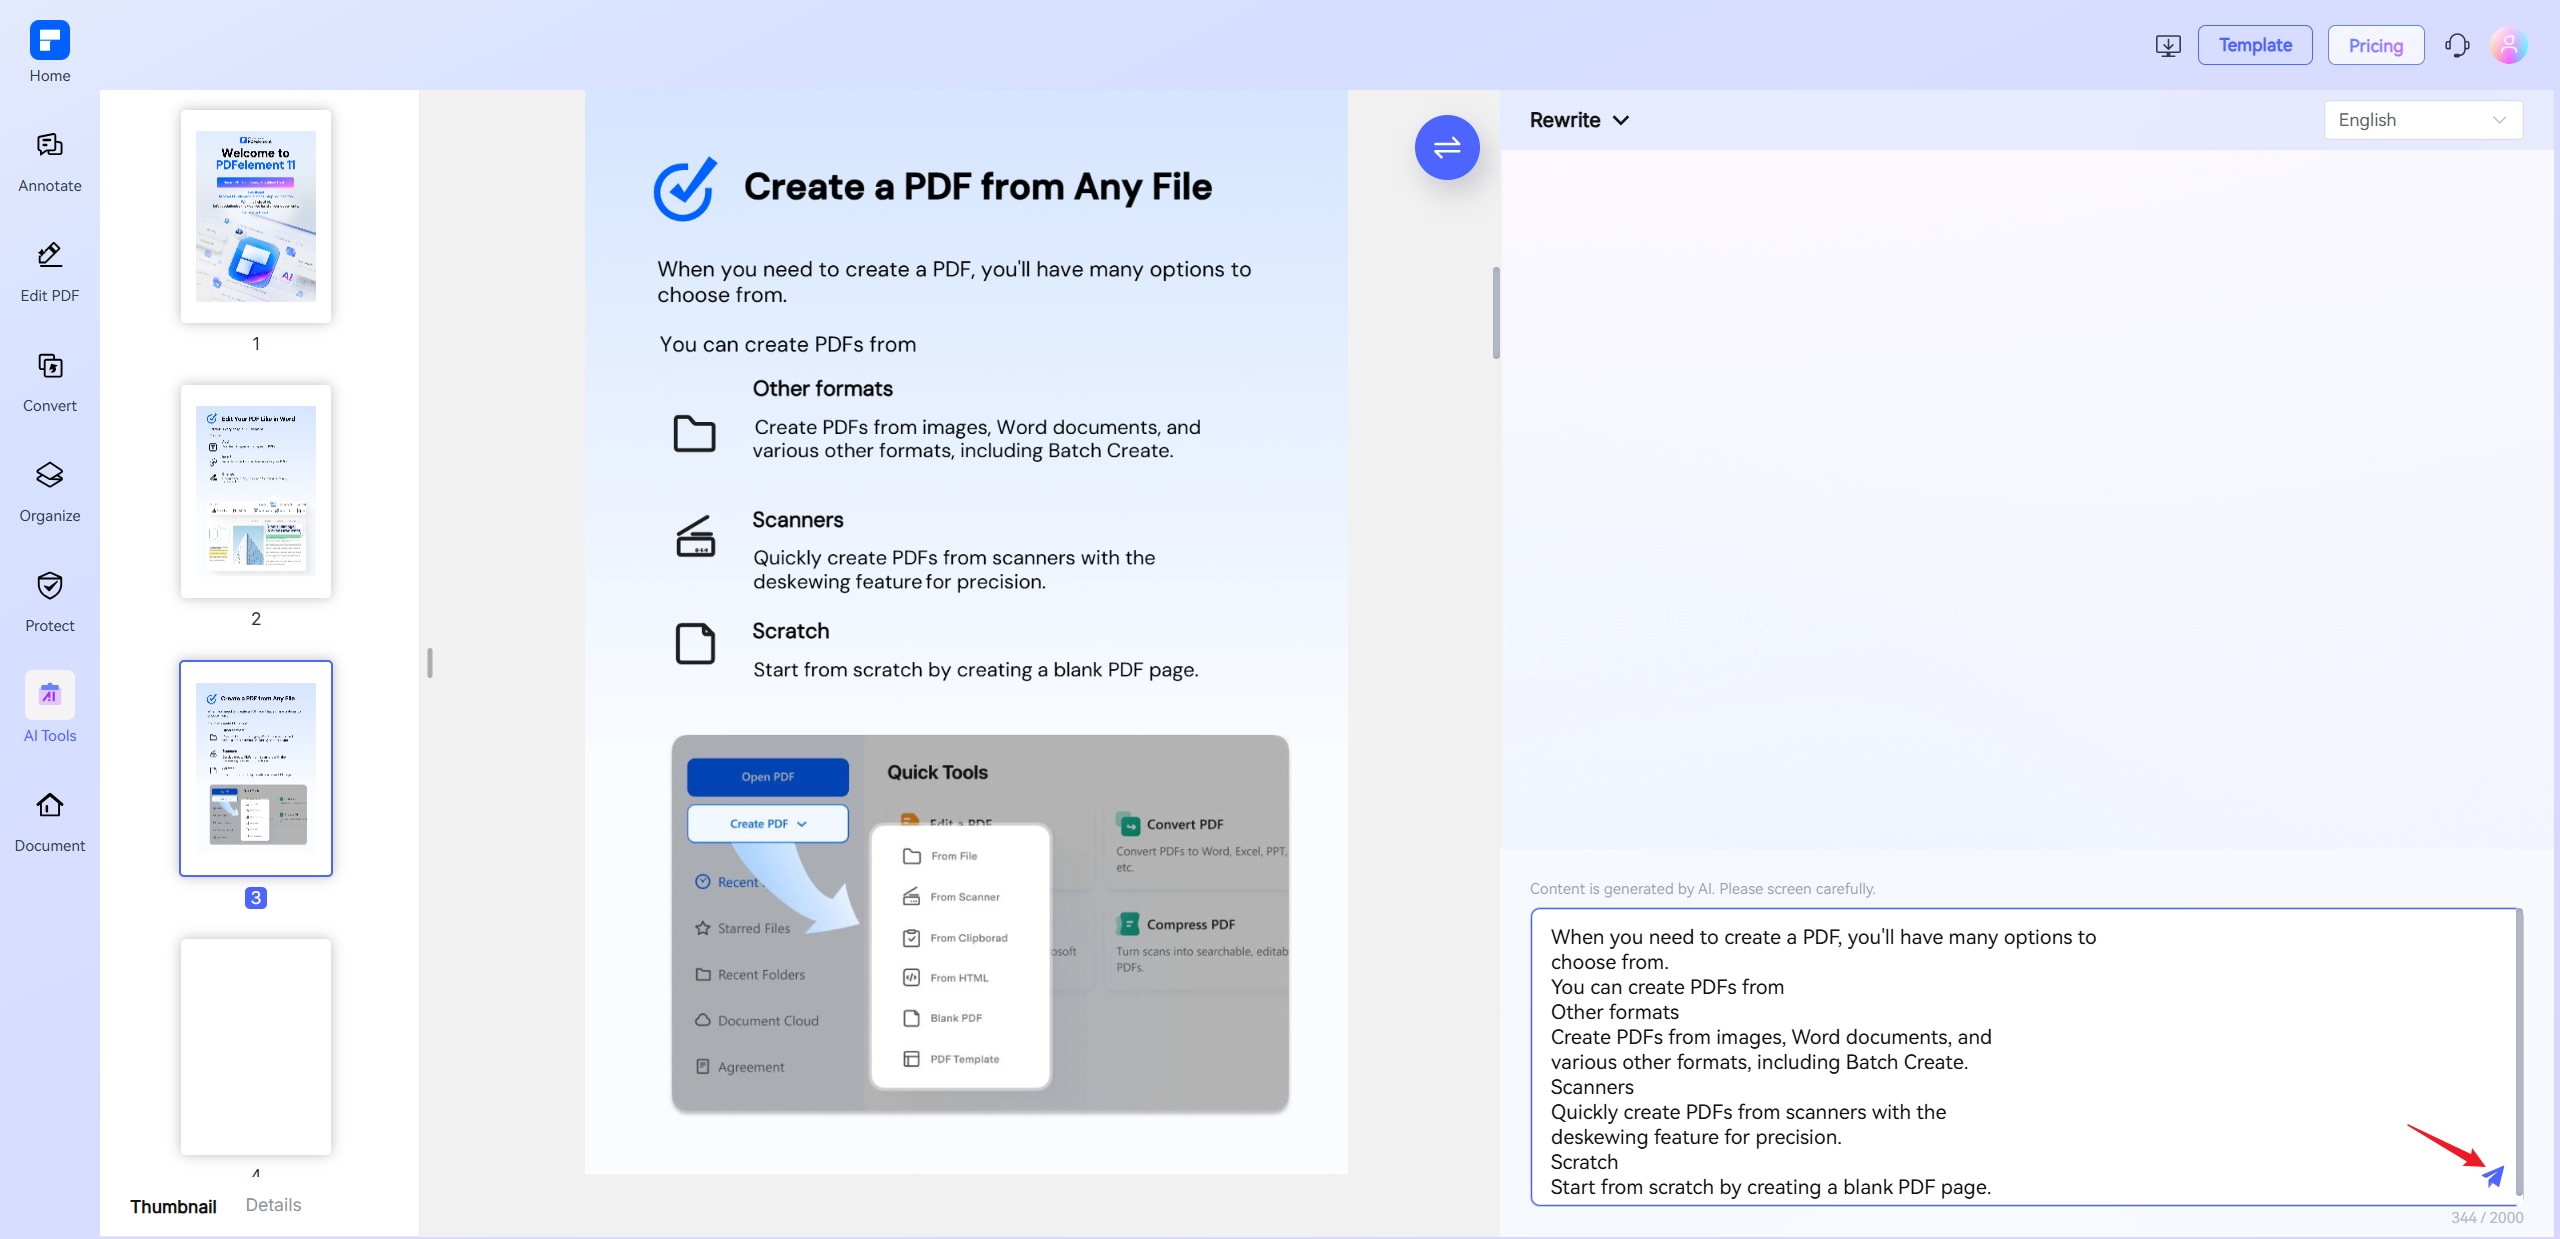Image resolution: width=2560 pixels, height=1239 pixels.
Task: Click the blue send arrow icon
Action: tap(2493, 1176)
